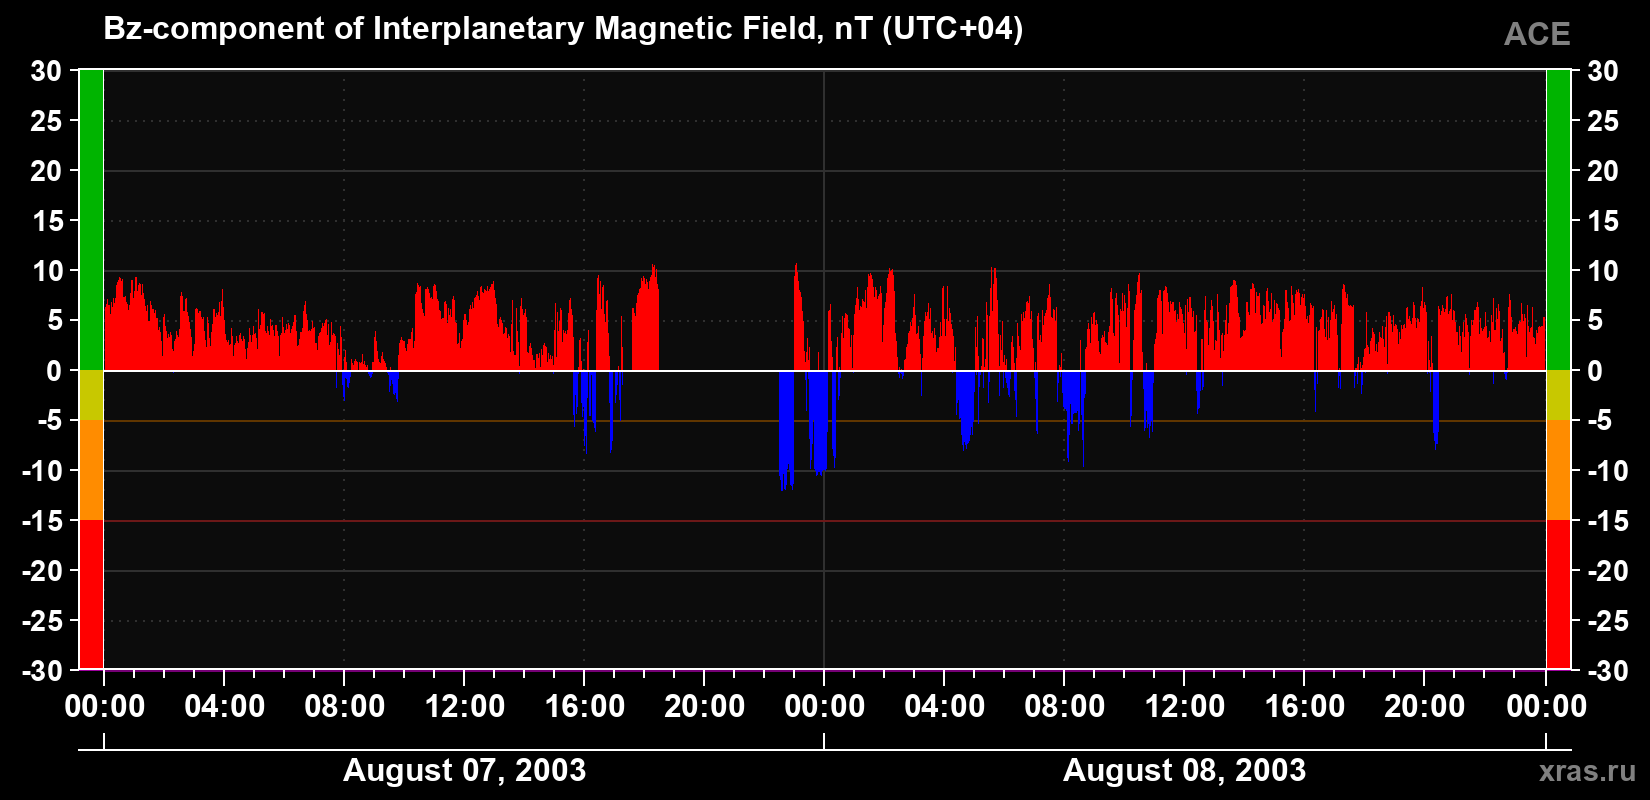This screenshot has height=800, width=1650.
Task: Click the 04:00 label under August 08
Action: pyautogui.click(x=945, y=707)
